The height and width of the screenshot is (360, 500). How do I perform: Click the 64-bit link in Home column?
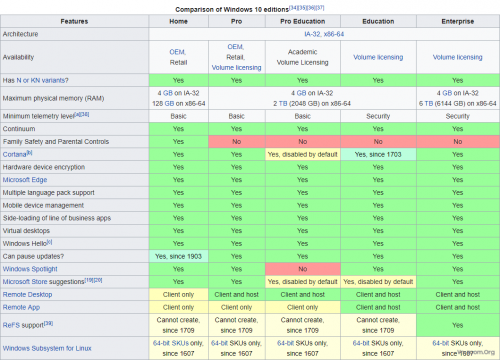[162, 343]
